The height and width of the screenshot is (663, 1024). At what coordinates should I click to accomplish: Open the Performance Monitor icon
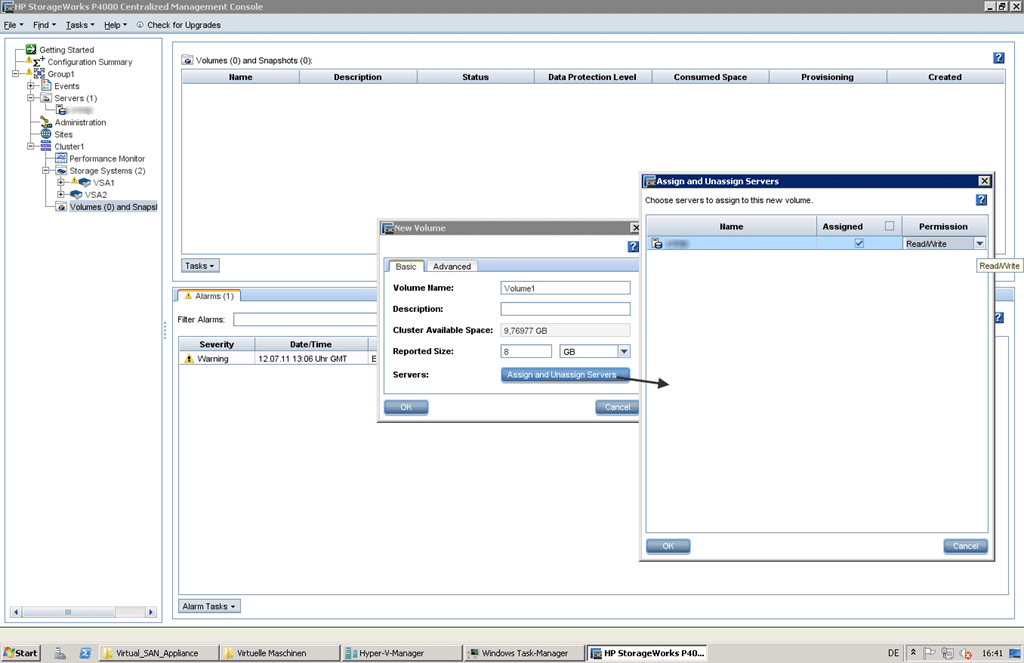(x=61, y=158)
